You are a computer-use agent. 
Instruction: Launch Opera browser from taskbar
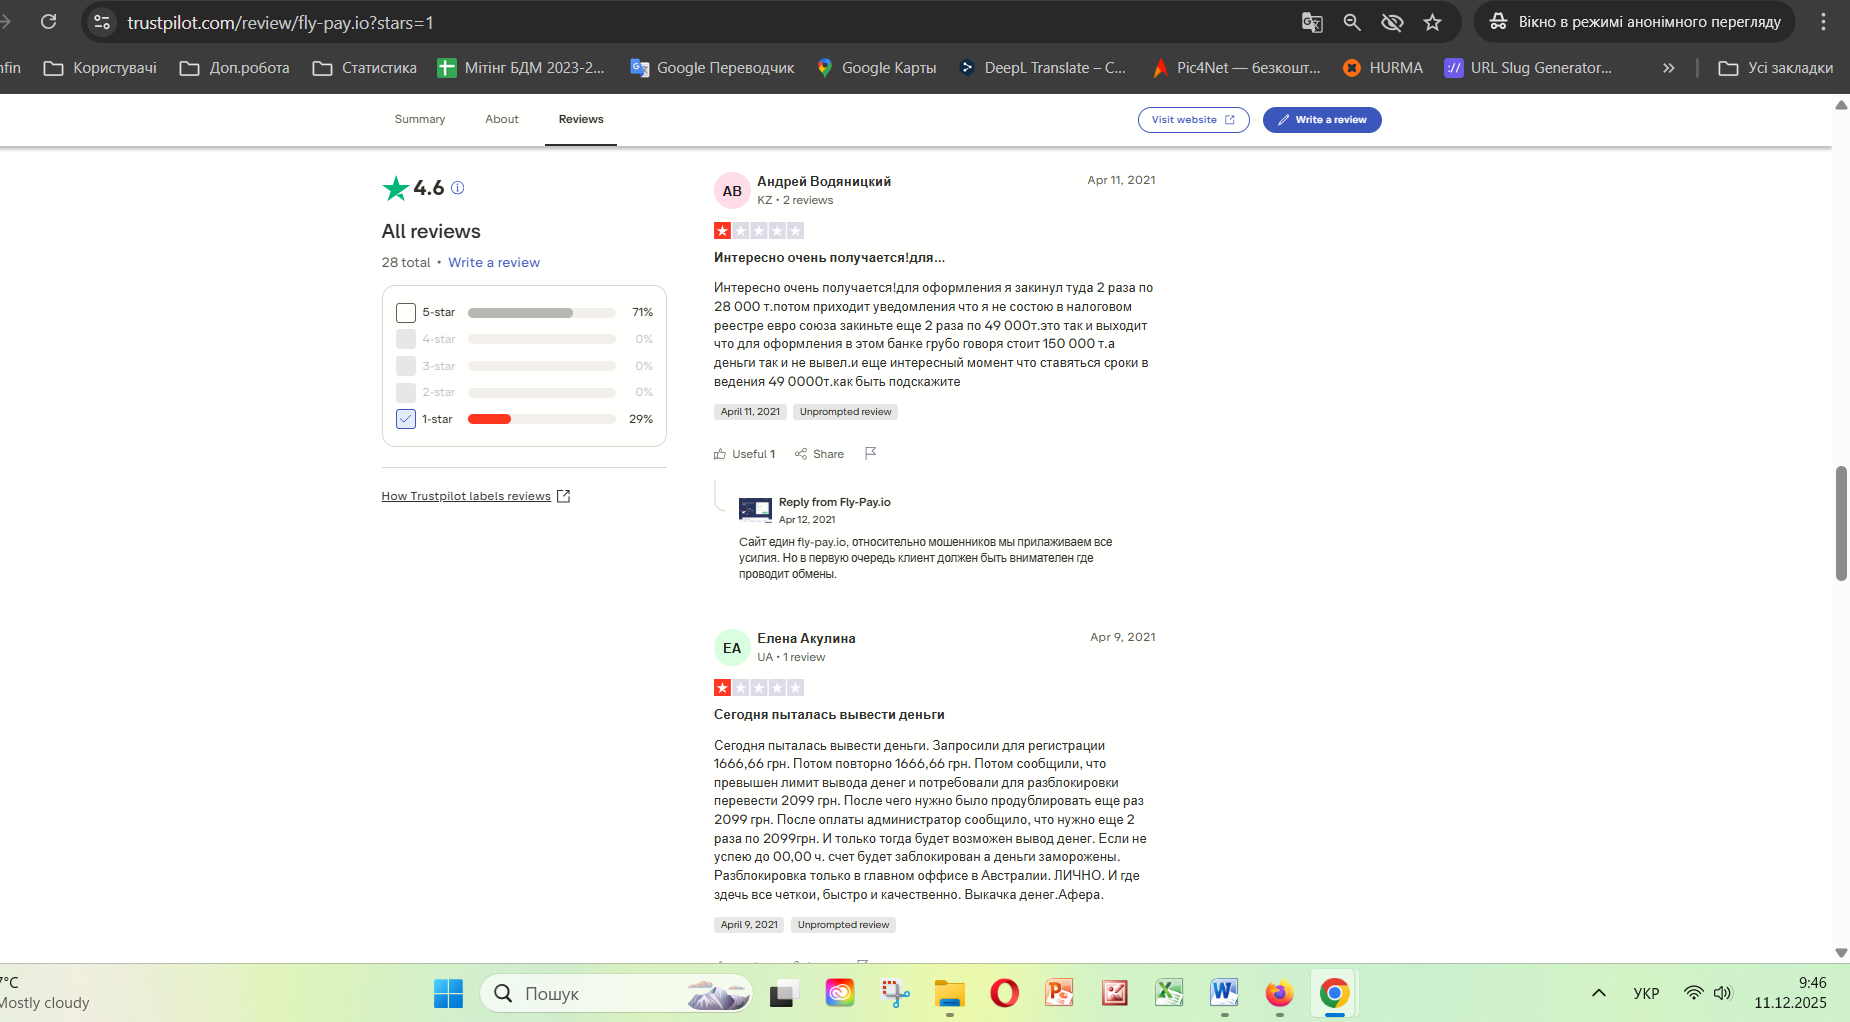click(x=1004, y=993)
